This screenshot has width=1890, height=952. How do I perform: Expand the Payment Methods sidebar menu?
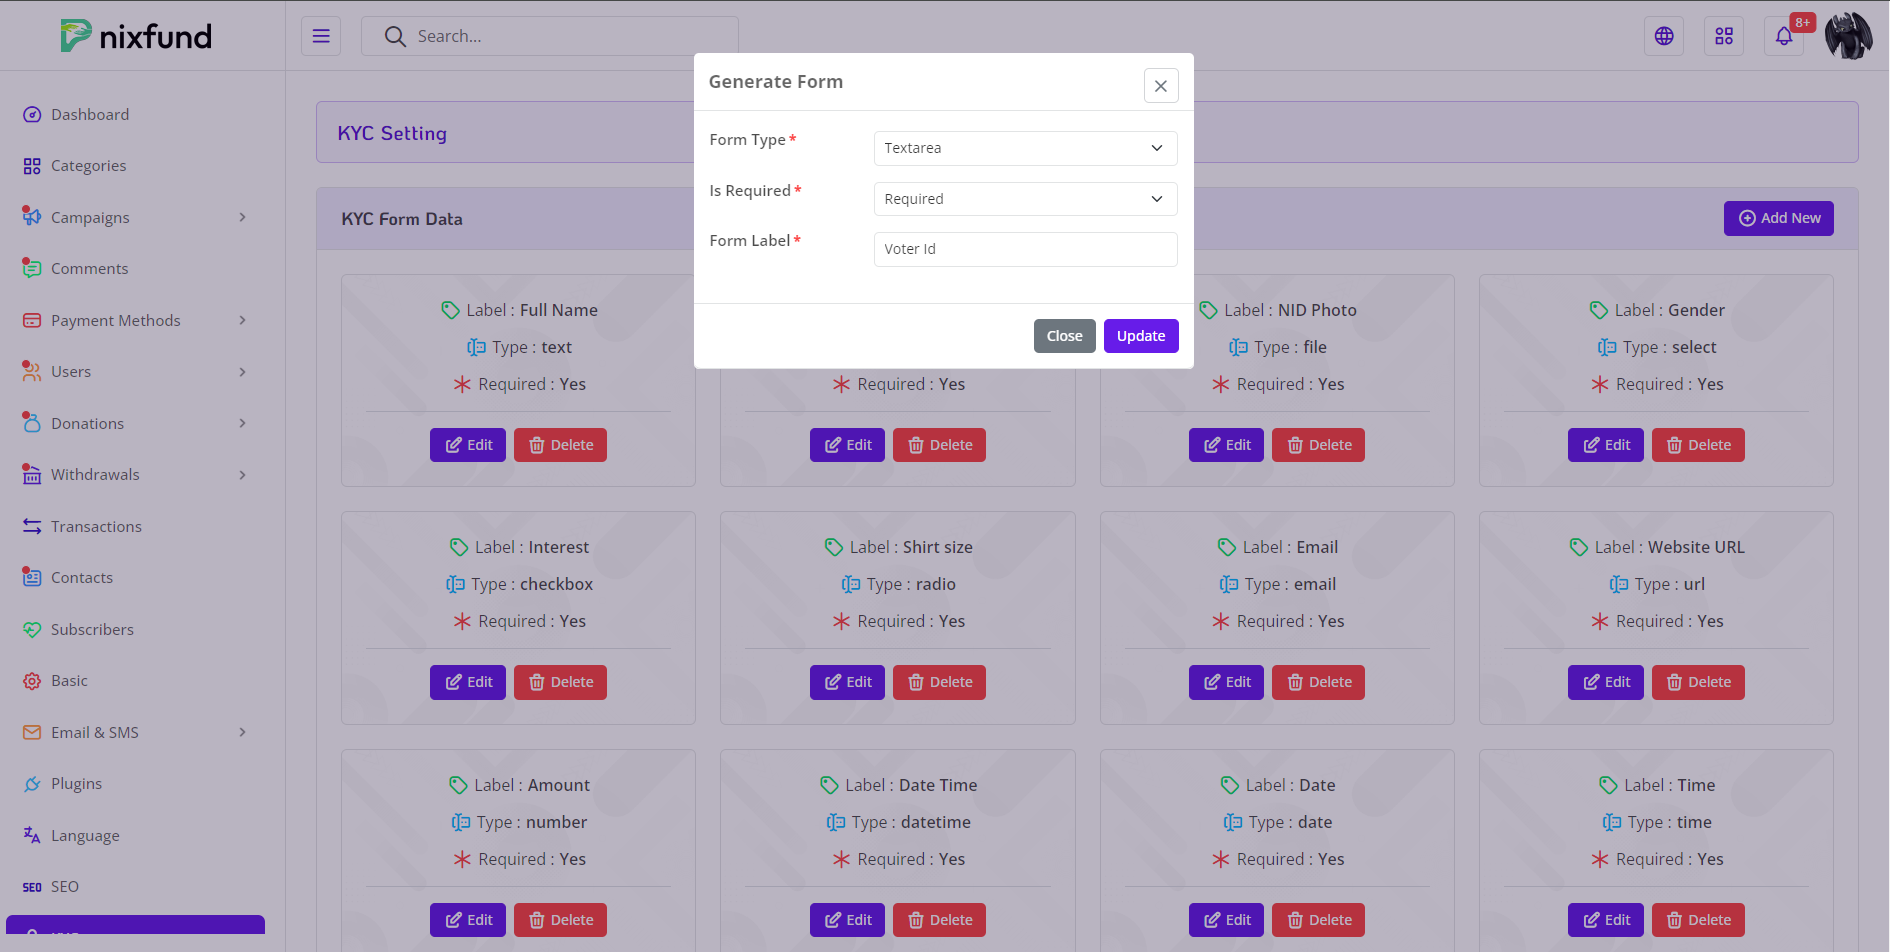pyautogui.click(x=135, y=320)
